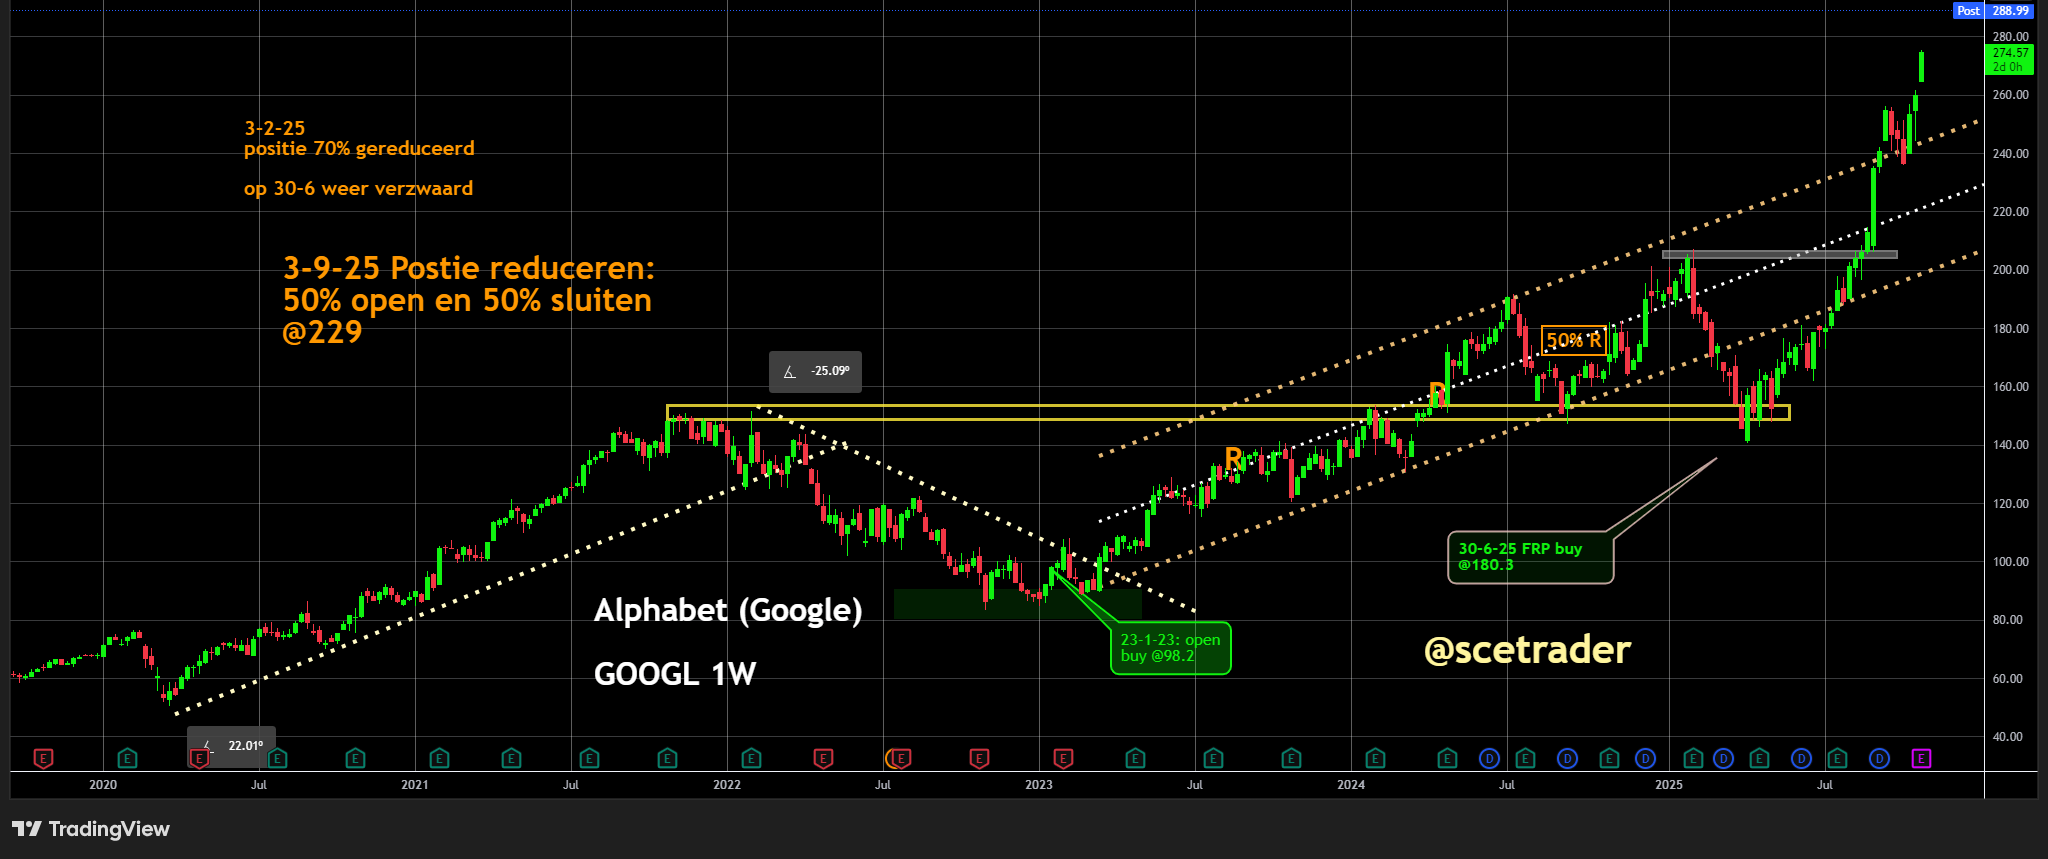Click the topmost green weekly candle
The image size is (2048, 859).
[x=1921, y=66]
